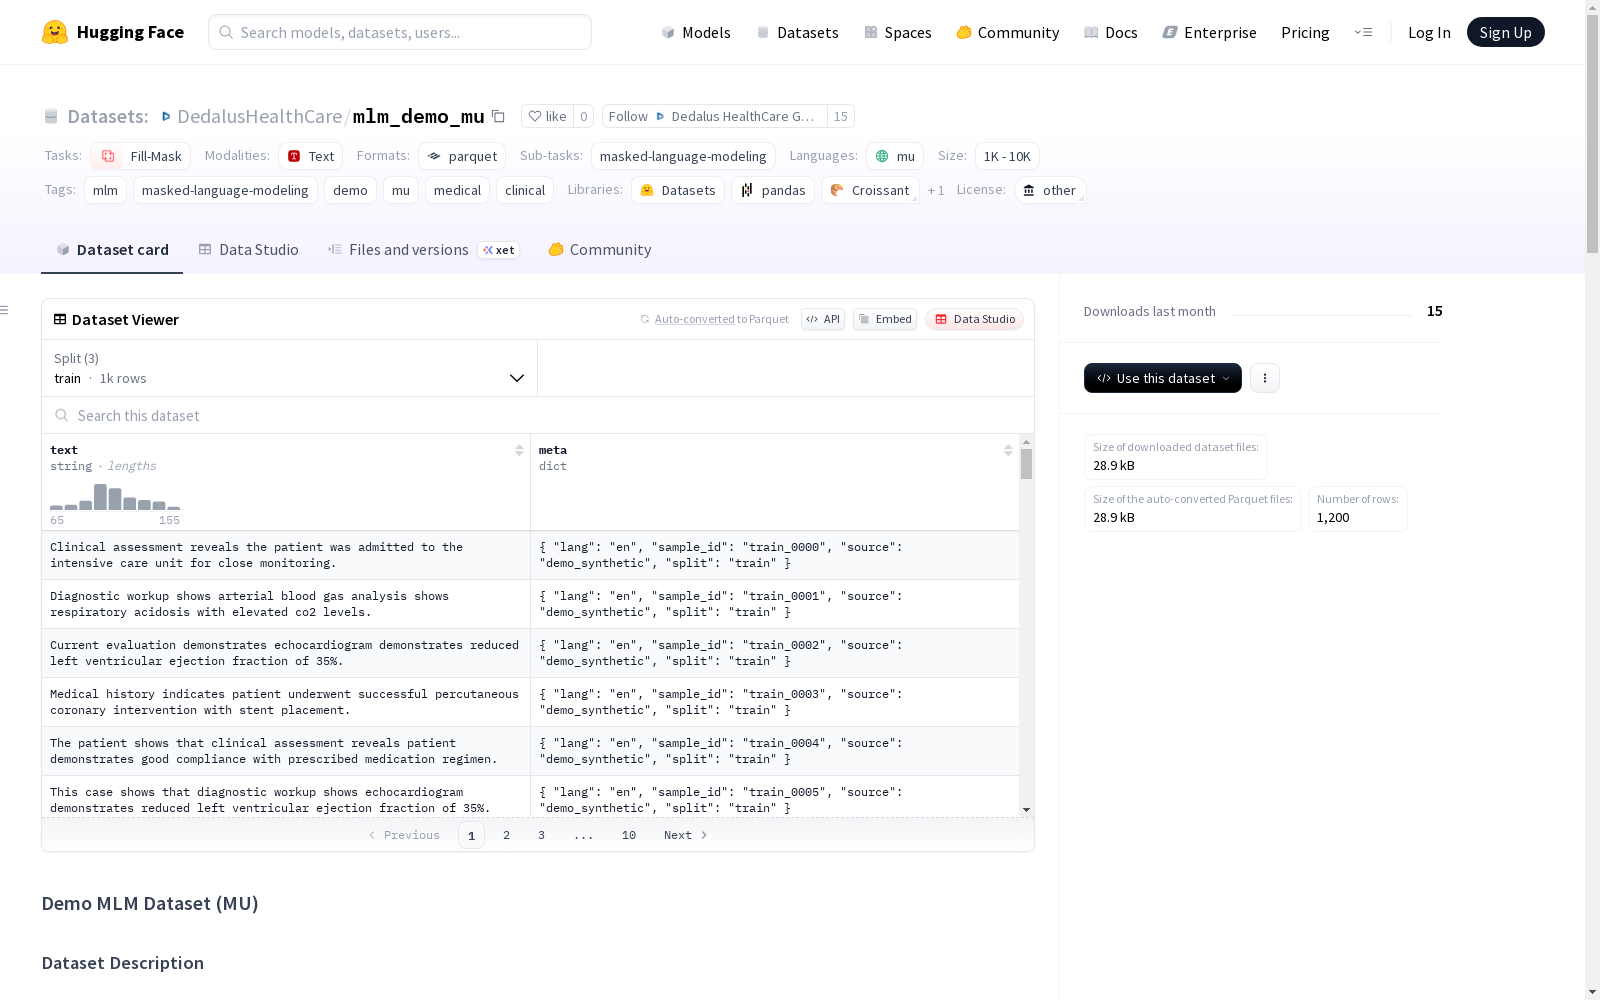
Task: Click the Next page button
Action: (686, 835)
